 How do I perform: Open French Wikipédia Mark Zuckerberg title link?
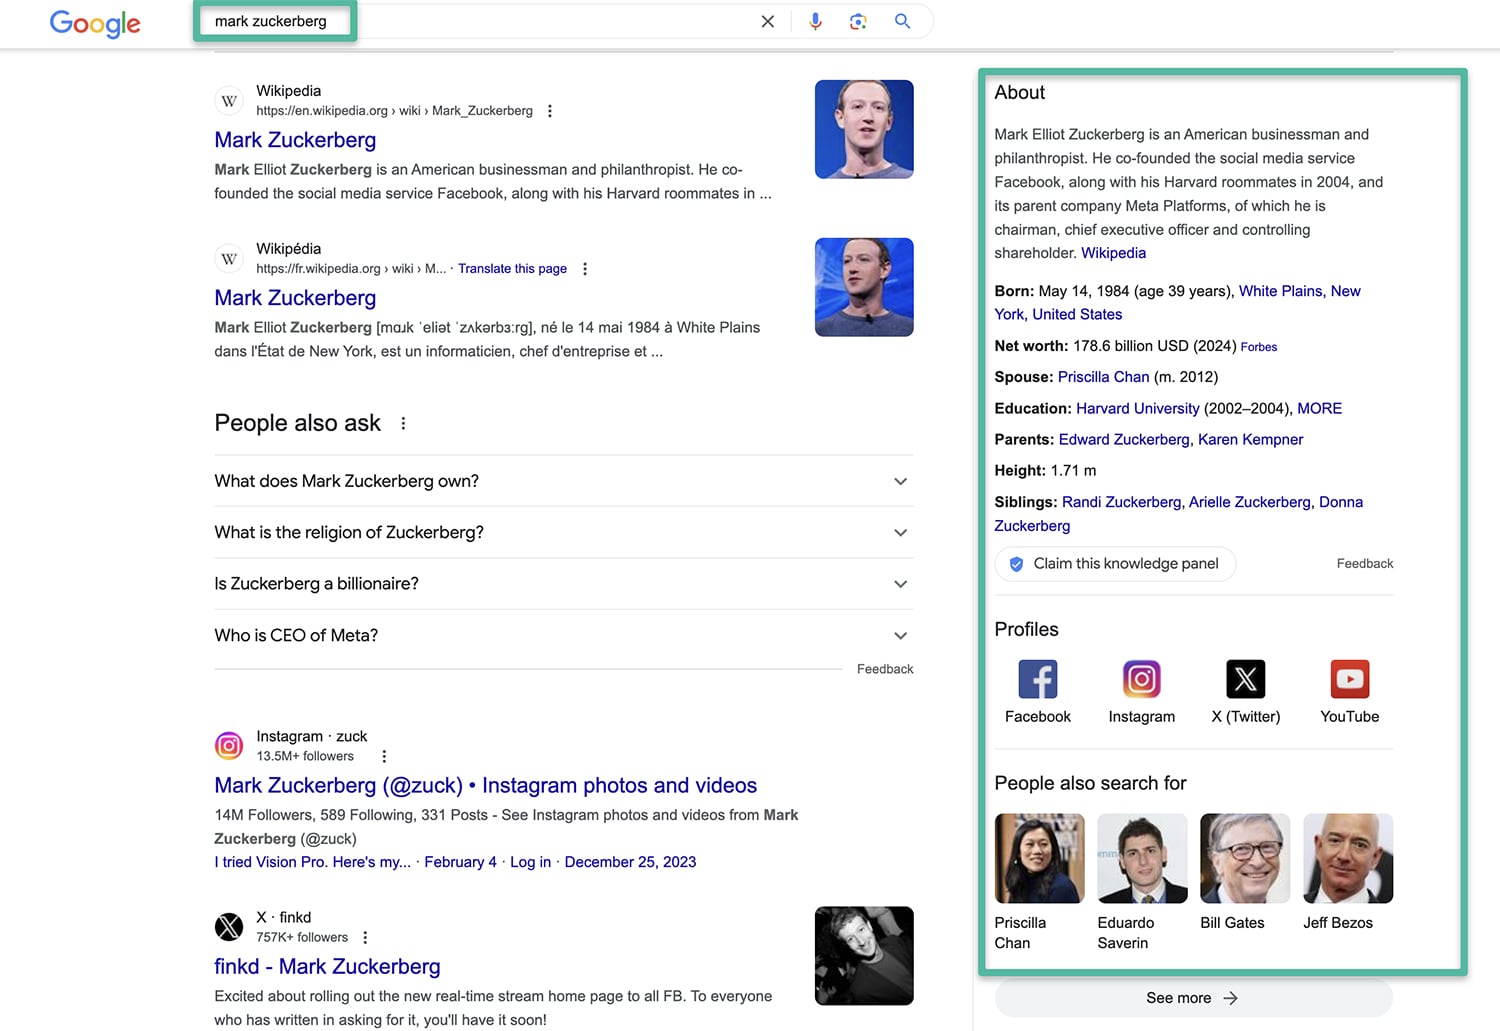[x=295, y=298]
